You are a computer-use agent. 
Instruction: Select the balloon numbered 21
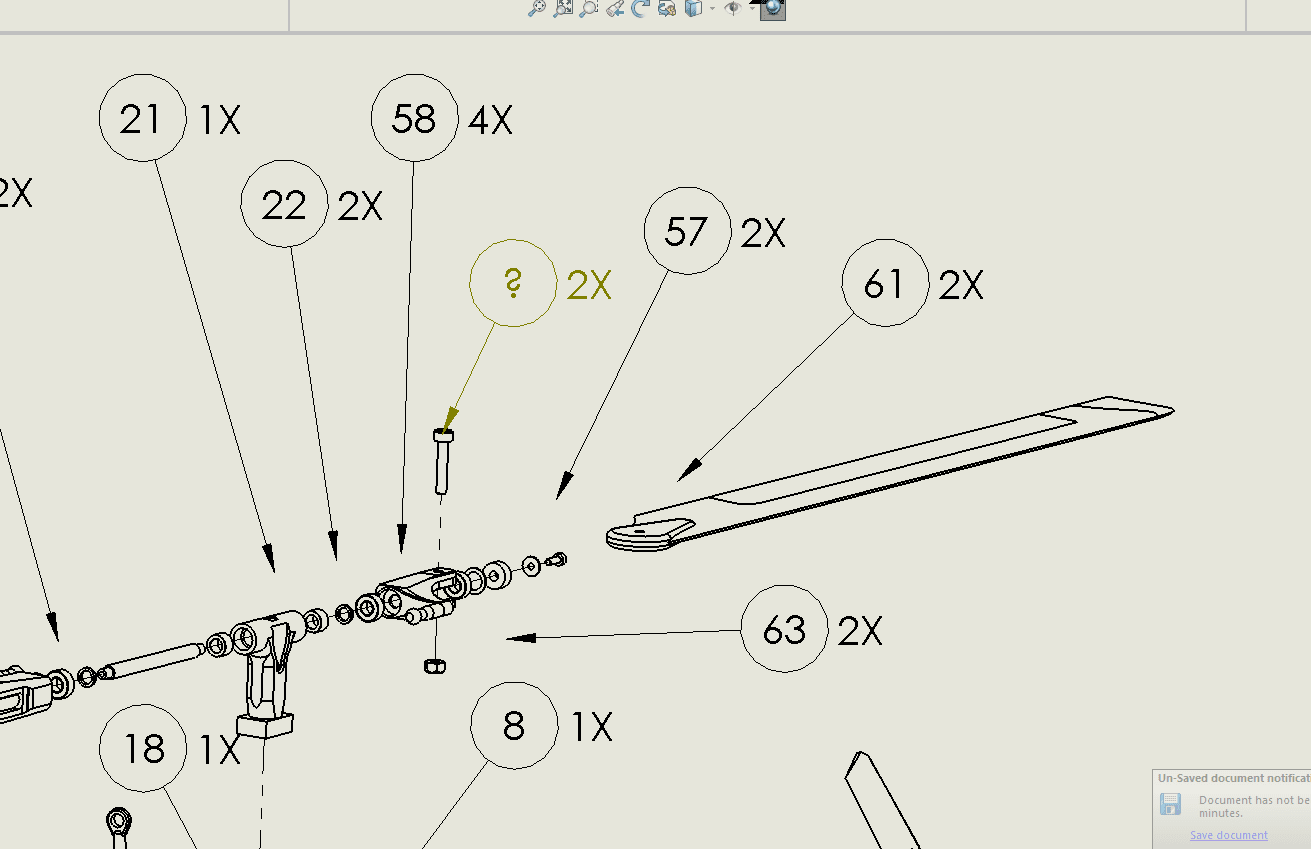pyautogui.click(x=143, y=118)
